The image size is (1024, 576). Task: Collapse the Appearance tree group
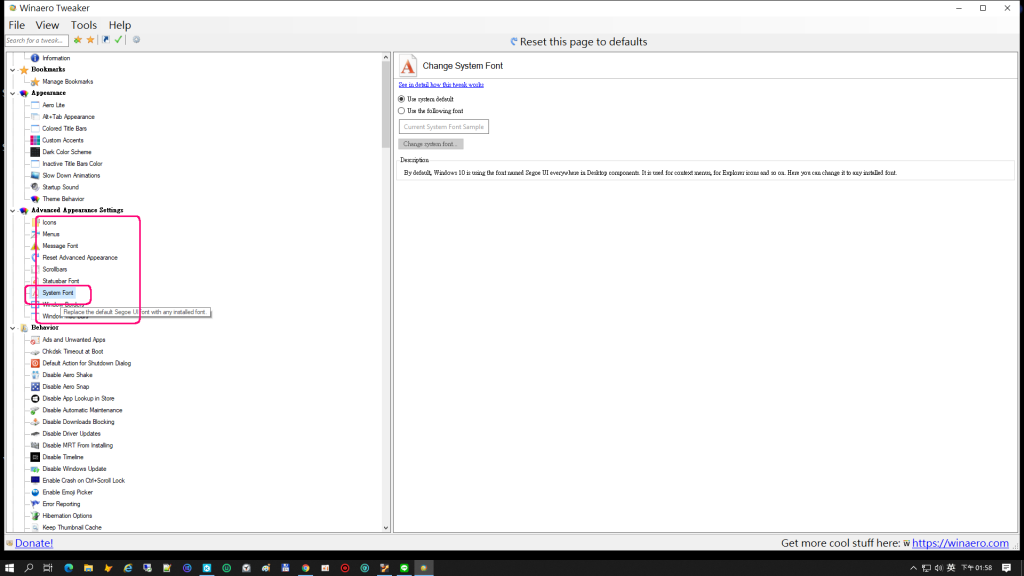12,93
